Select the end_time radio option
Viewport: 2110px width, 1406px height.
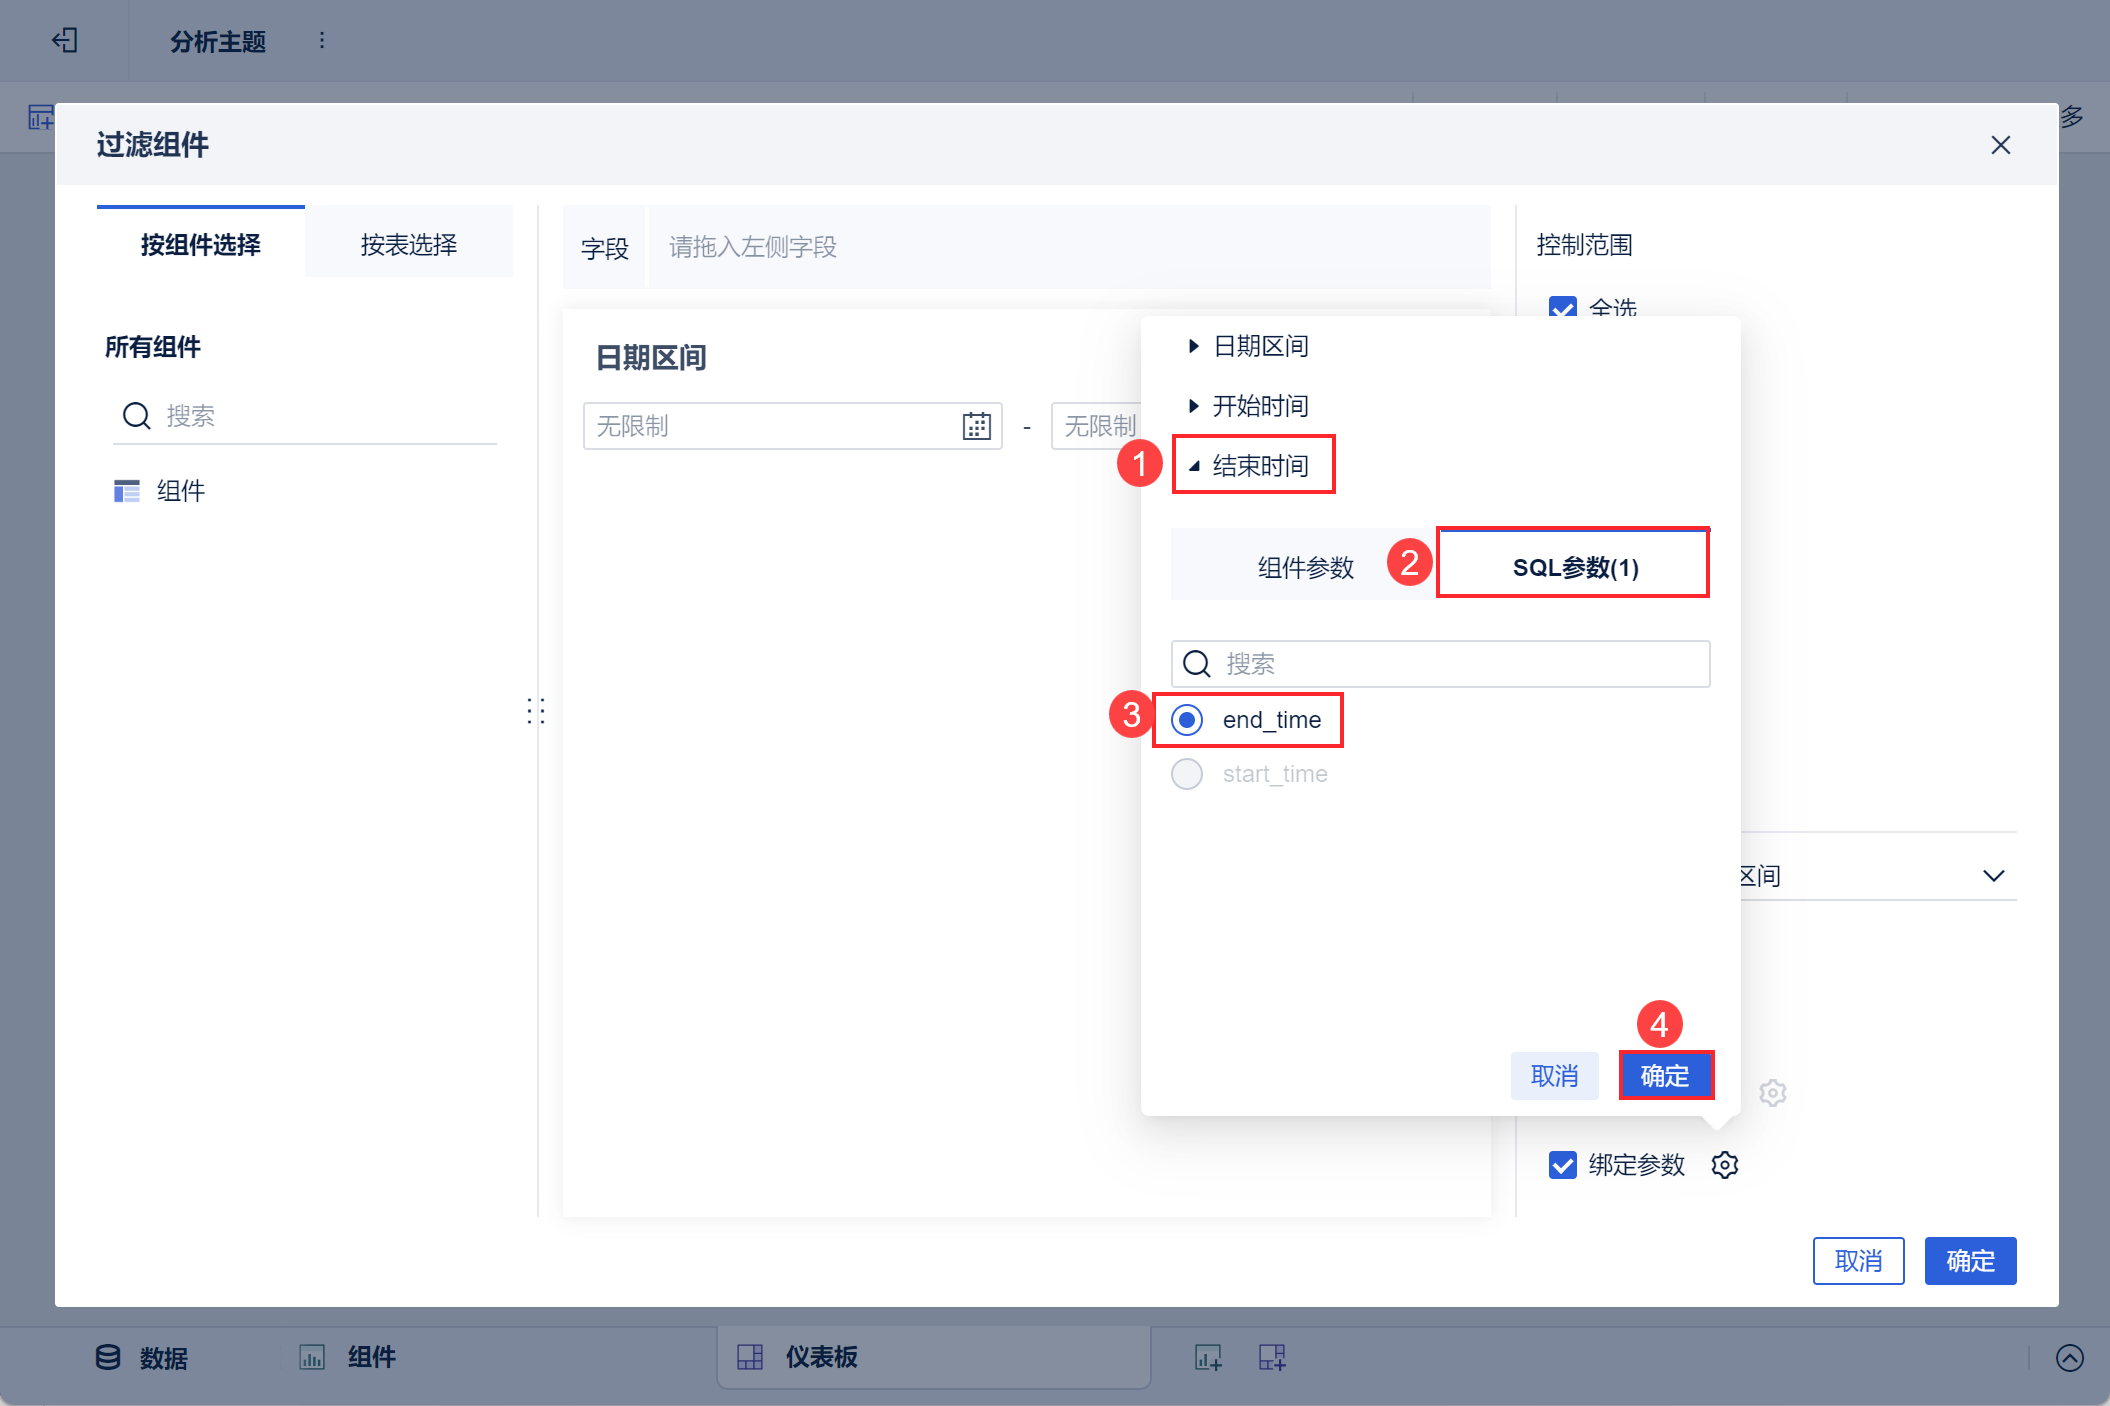1187,720
